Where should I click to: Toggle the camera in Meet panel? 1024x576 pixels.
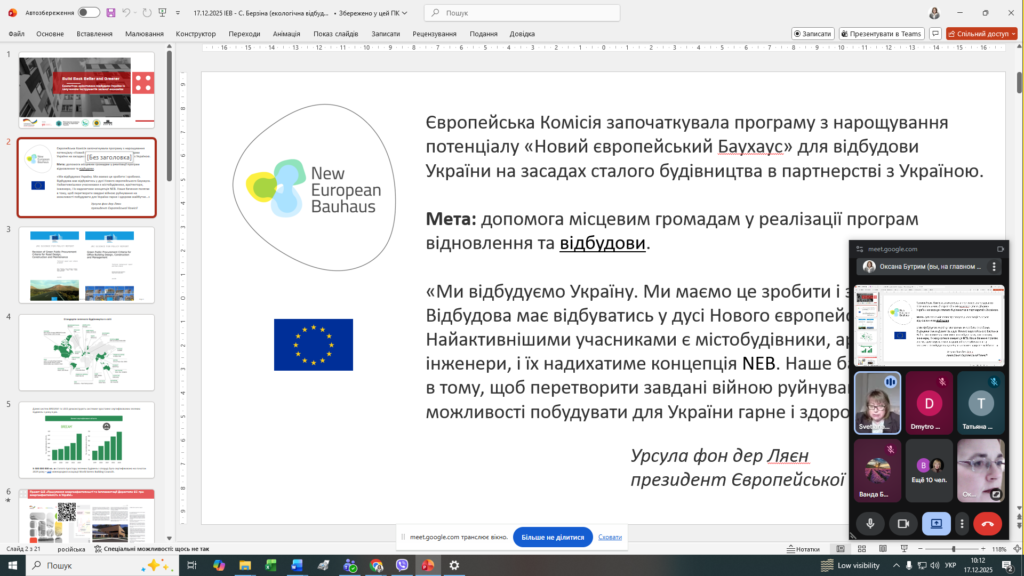pyautogui.click(x=903, y=523)
